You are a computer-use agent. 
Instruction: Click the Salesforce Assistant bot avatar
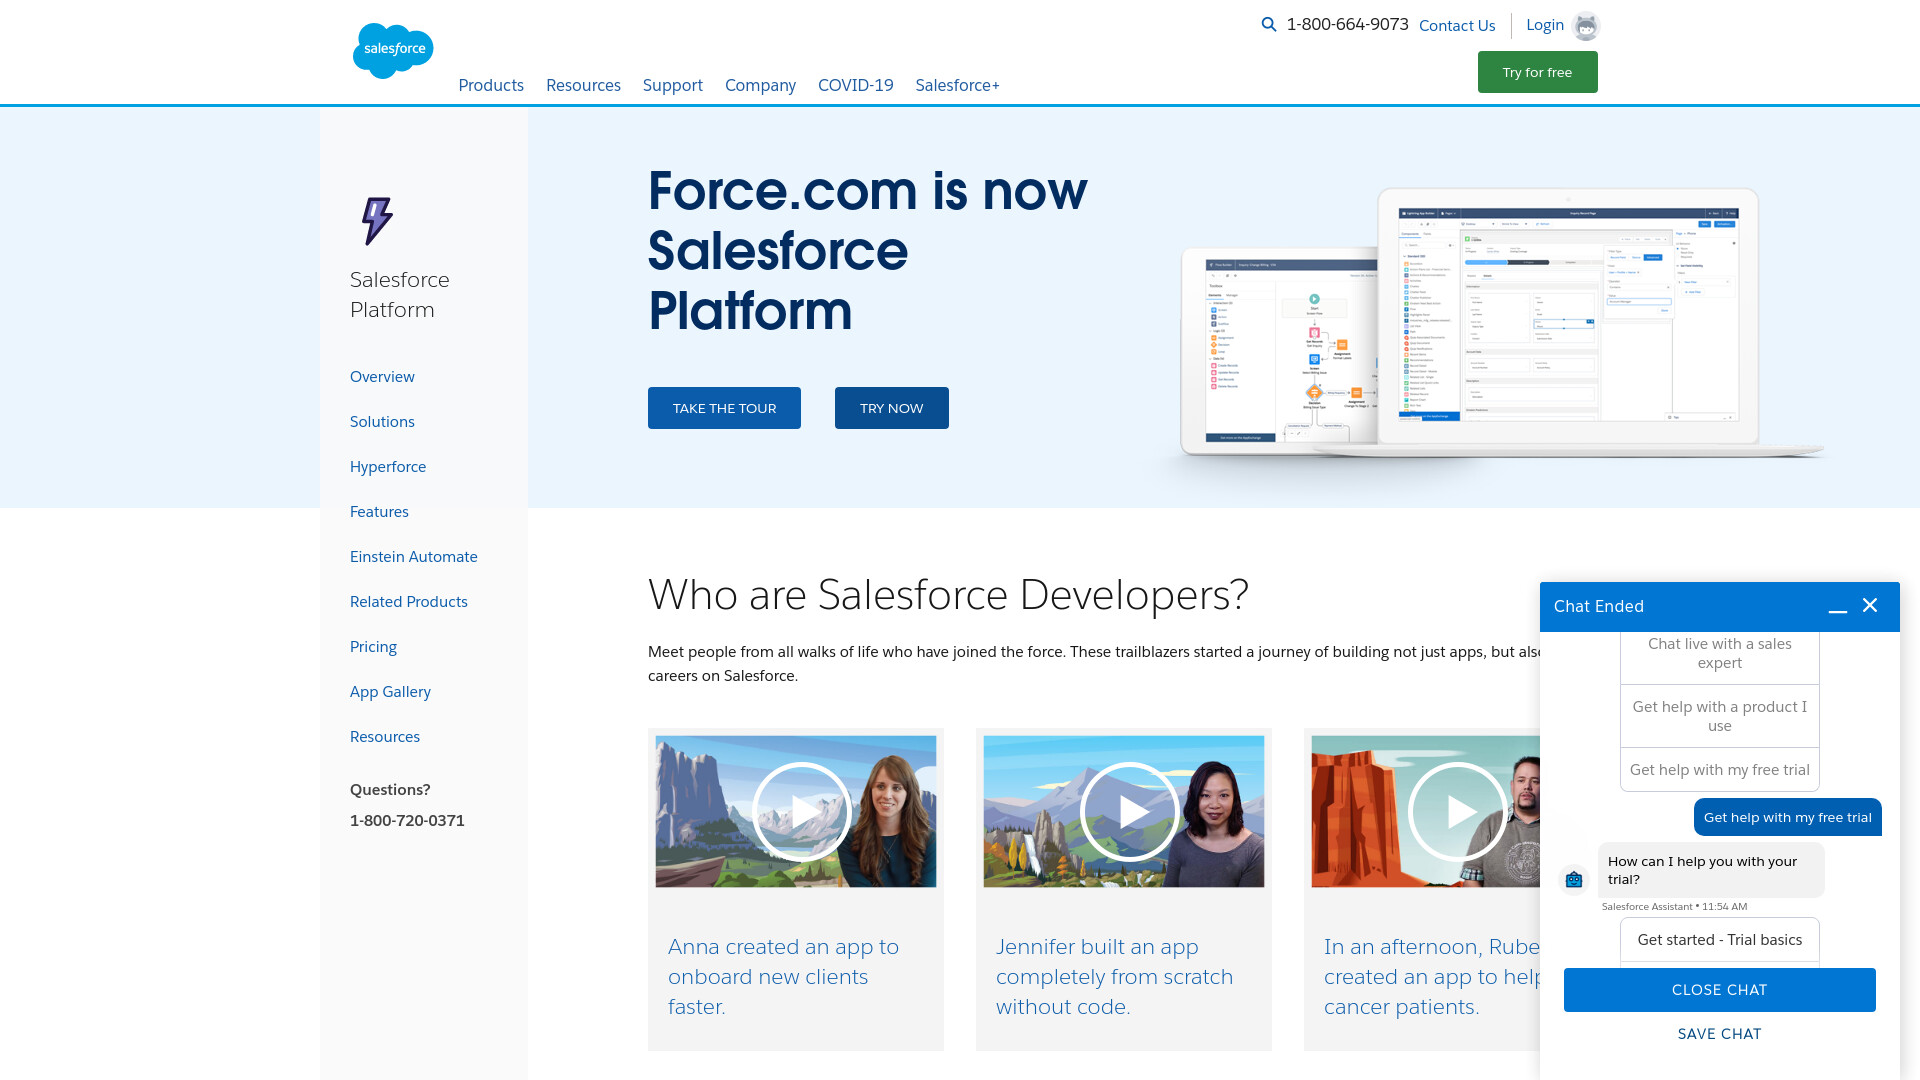[x=1574, y=880]
